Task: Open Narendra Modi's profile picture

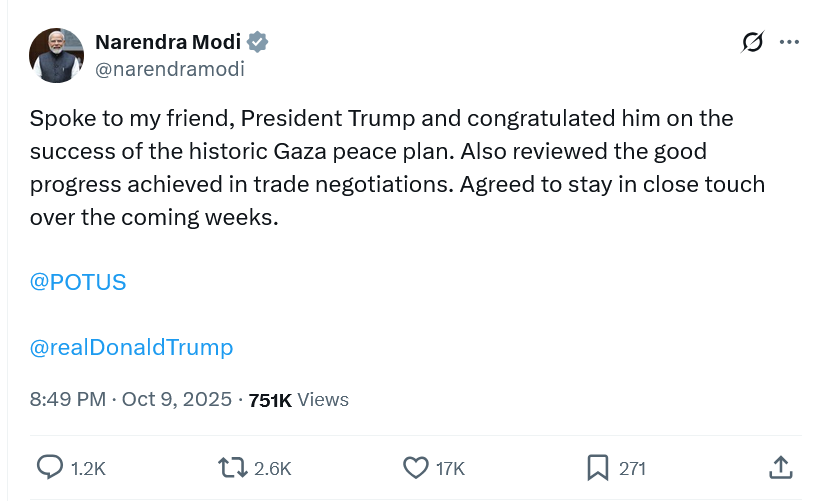Action: [56, 55]
